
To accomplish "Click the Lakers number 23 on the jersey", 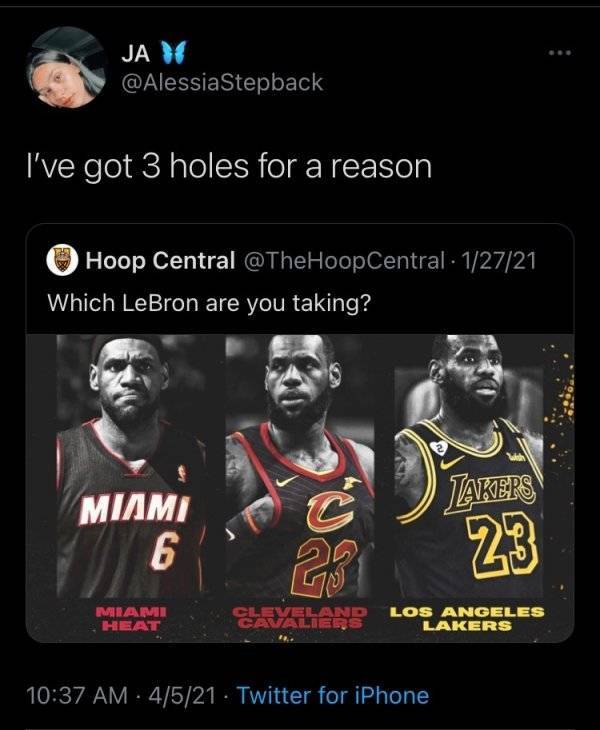I will [x=502, y=543].
